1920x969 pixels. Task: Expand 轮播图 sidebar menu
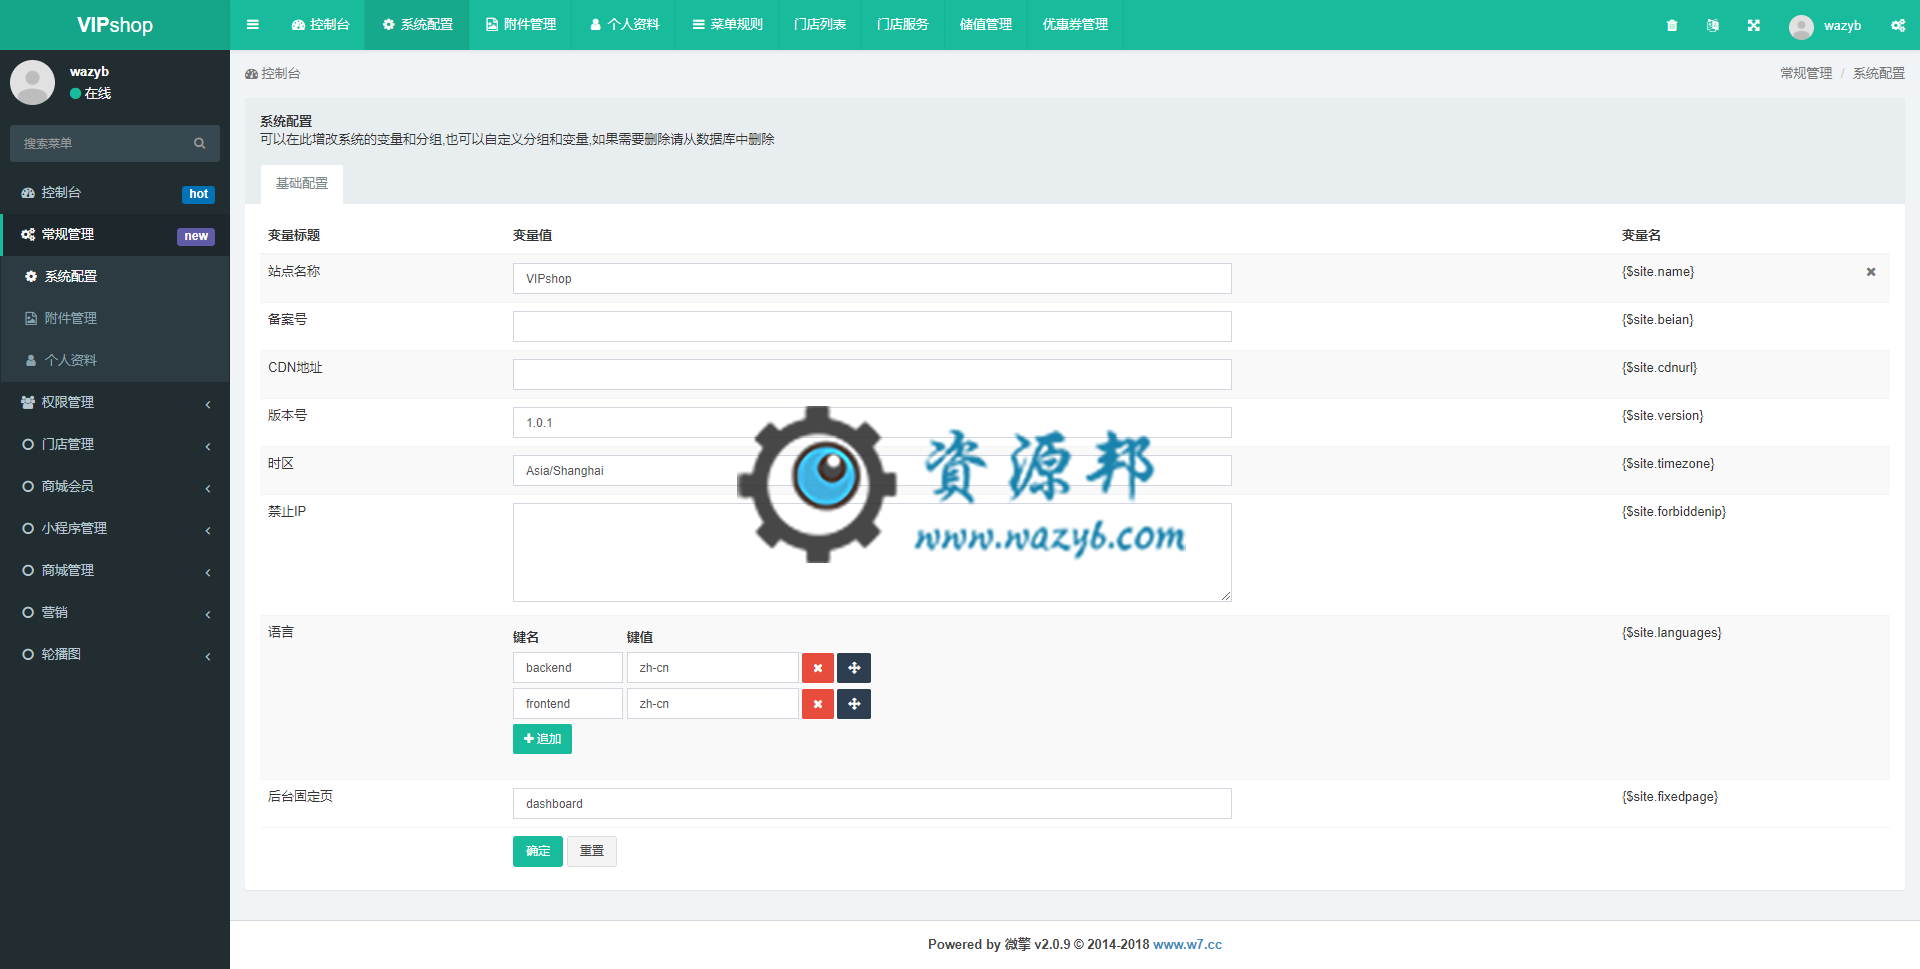point(115,655)
